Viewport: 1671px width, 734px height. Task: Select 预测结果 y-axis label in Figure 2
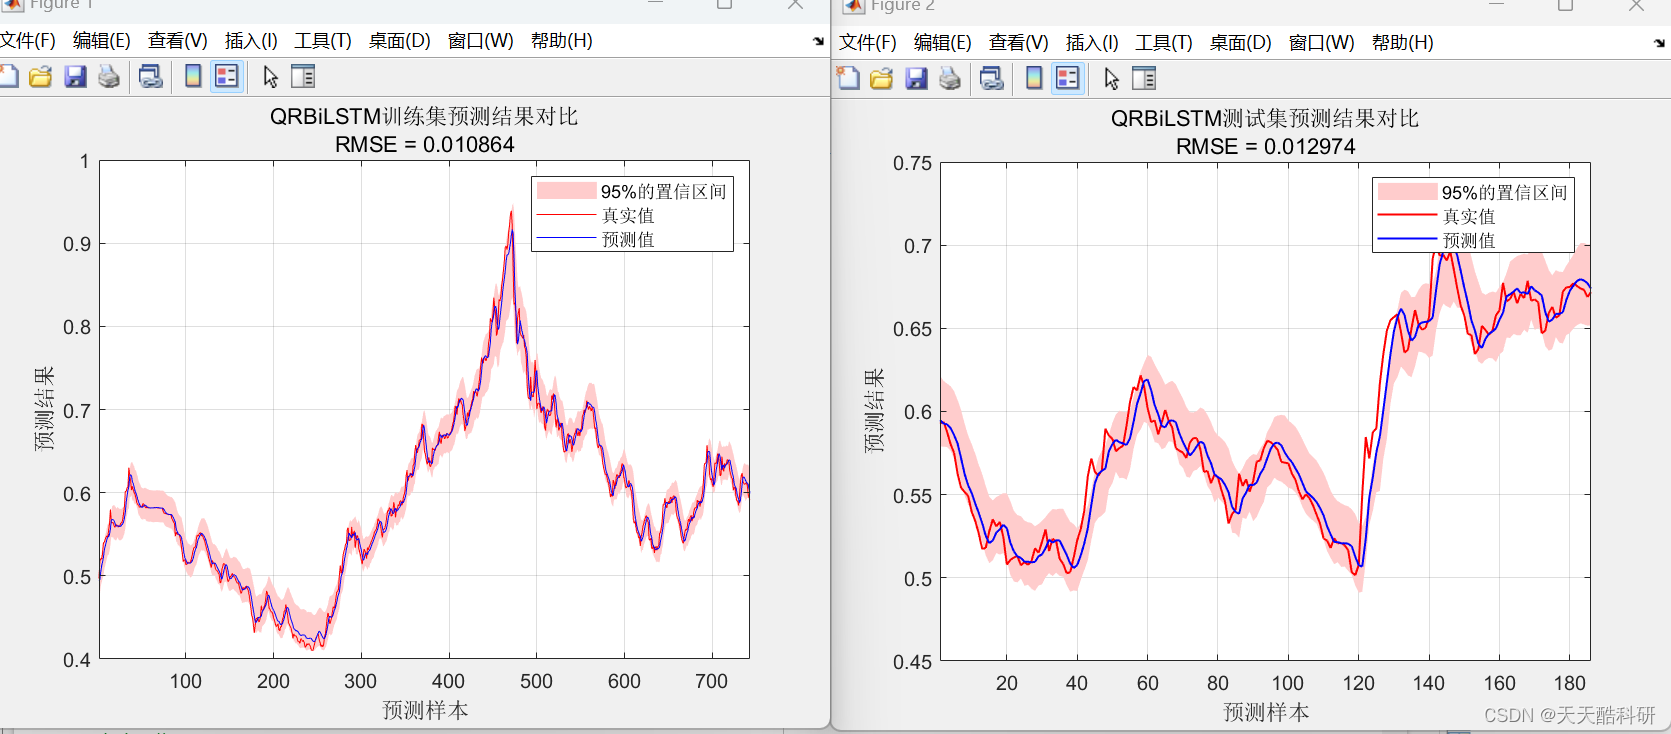[x=874, y=411]
